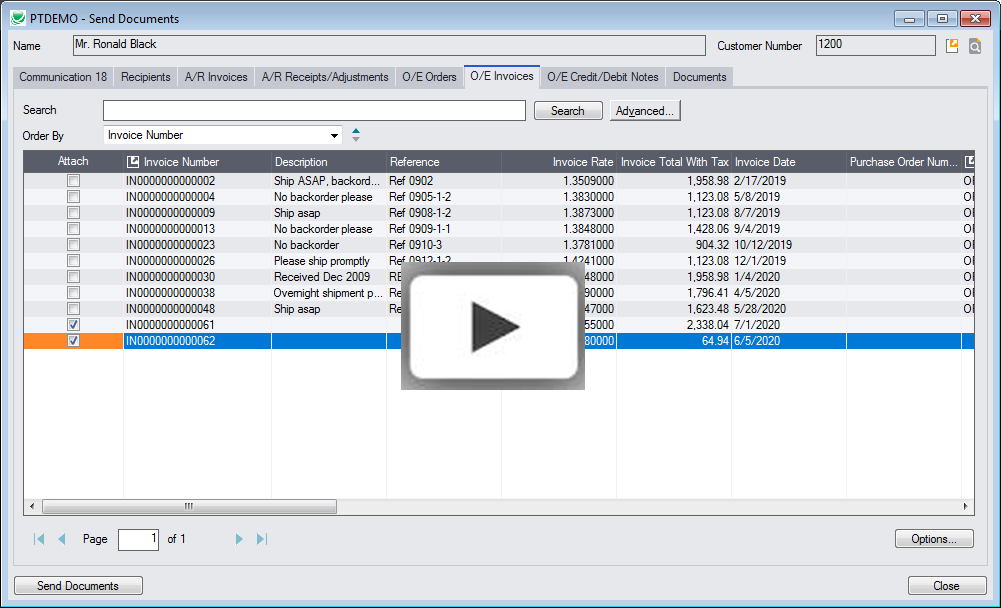
Task: Go to the previous page of results
Action: (x=61, y=539)
